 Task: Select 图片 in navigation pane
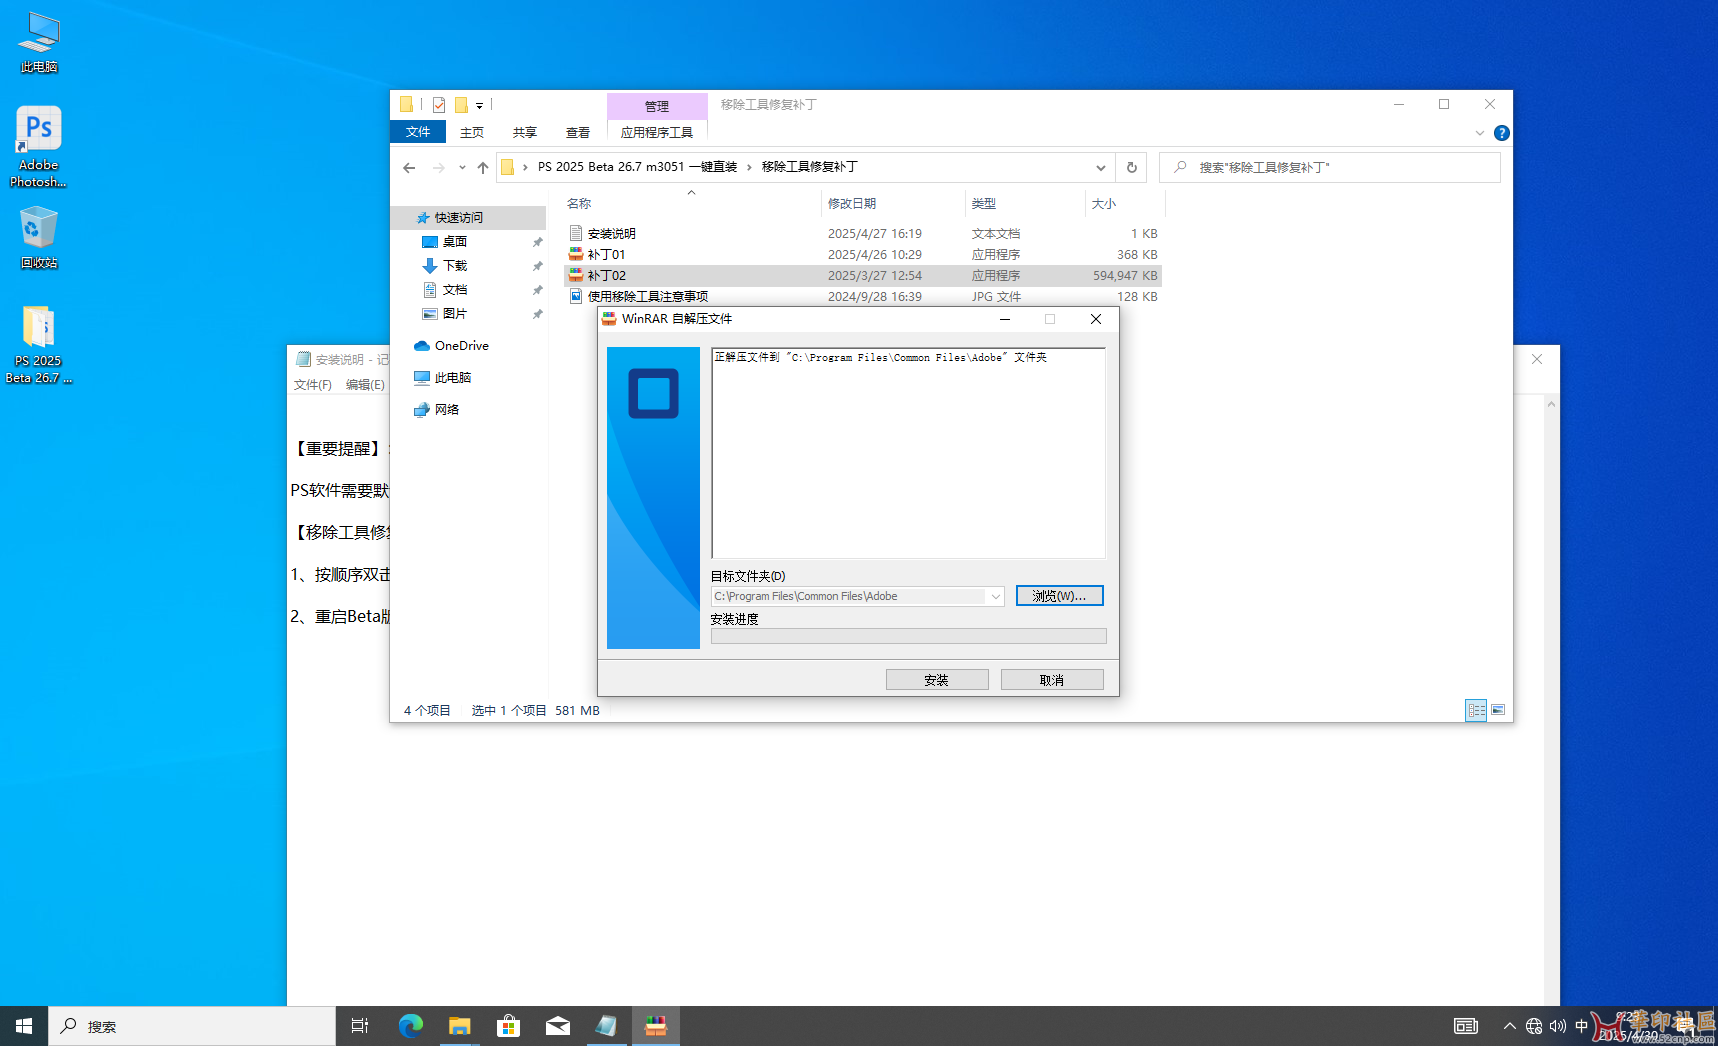click(x=455, y=314)
